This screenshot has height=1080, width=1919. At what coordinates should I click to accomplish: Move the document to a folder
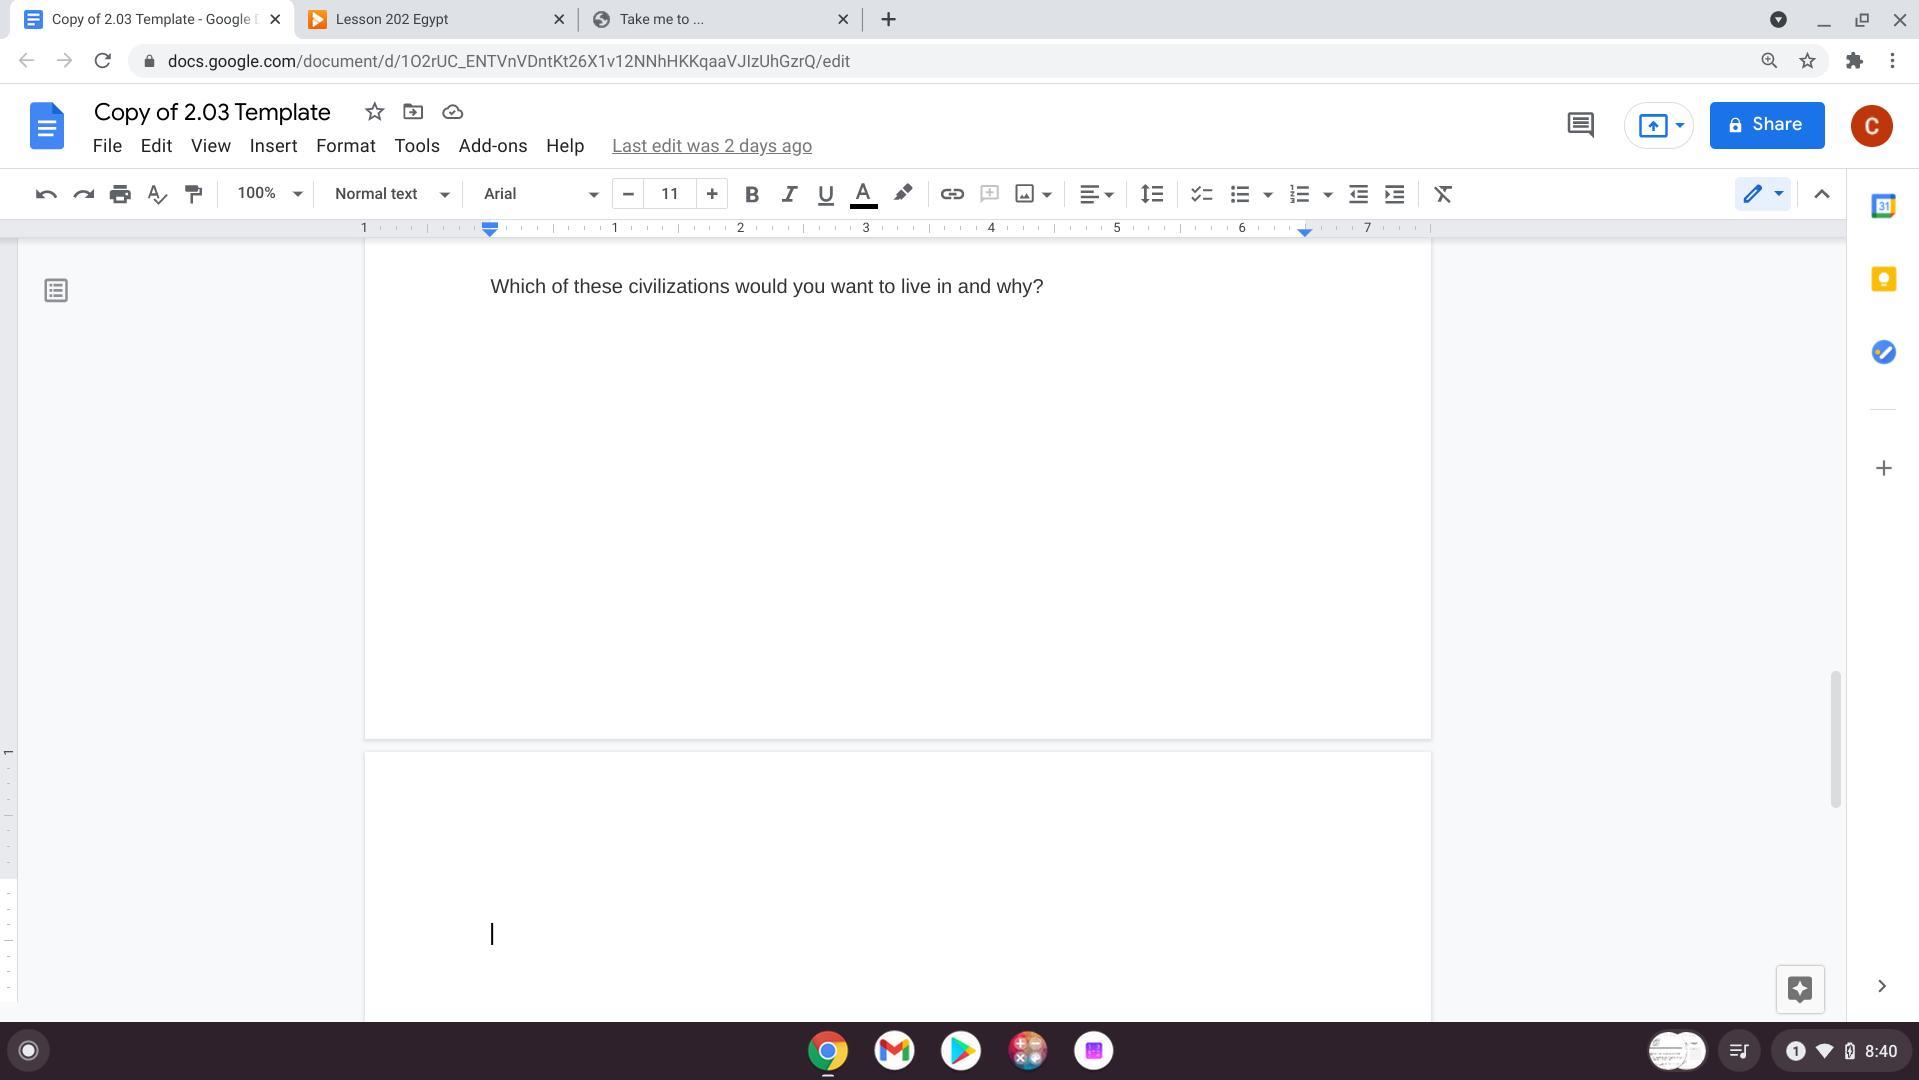point(413,112)
